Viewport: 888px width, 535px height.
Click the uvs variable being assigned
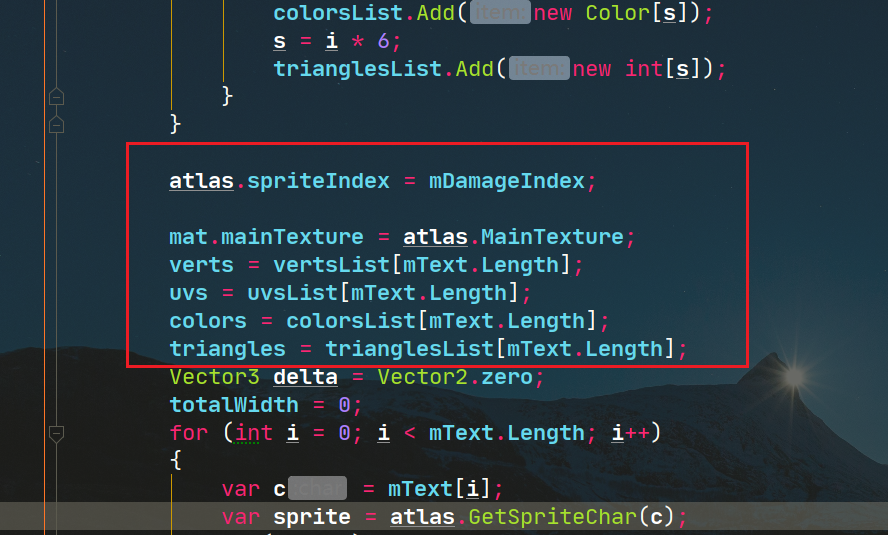(189, 293)
